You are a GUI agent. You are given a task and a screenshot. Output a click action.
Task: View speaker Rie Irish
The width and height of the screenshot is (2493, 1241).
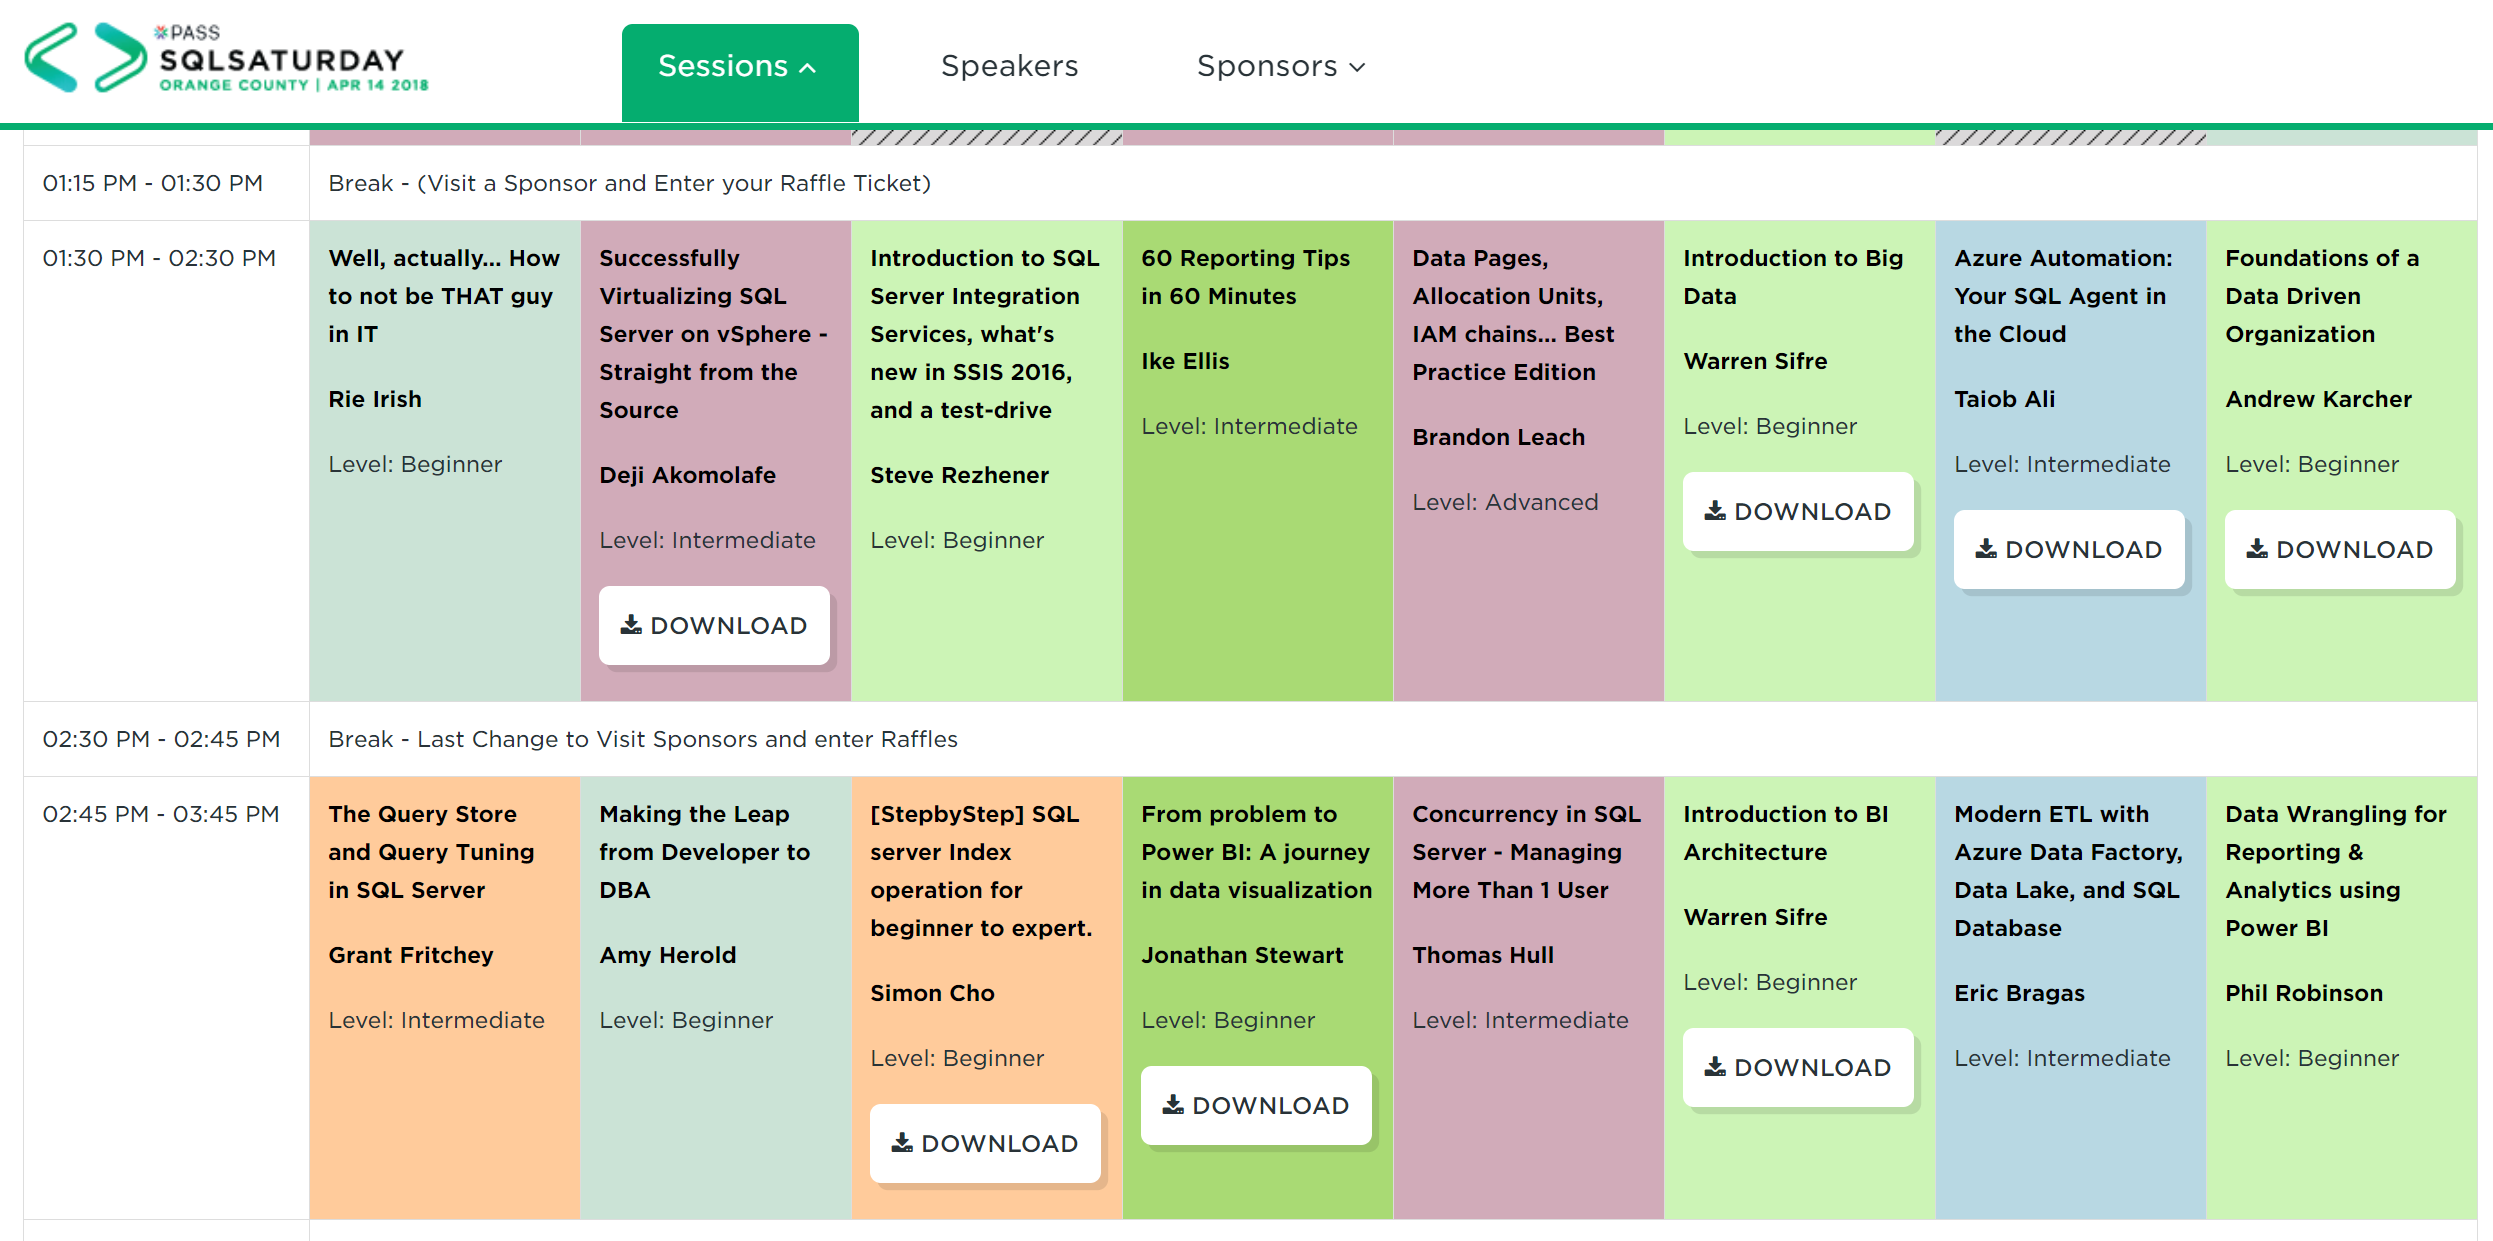375,399
